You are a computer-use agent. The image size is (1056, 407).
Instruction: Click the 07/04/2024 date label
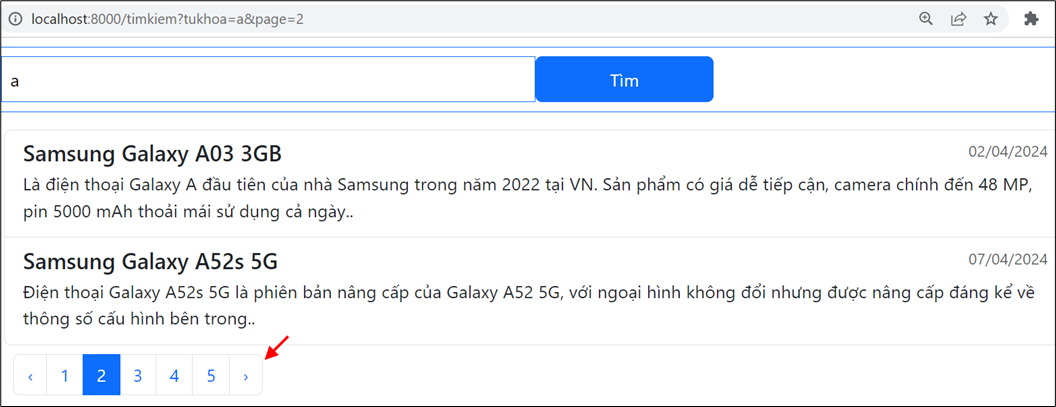tap(1008, 258)
